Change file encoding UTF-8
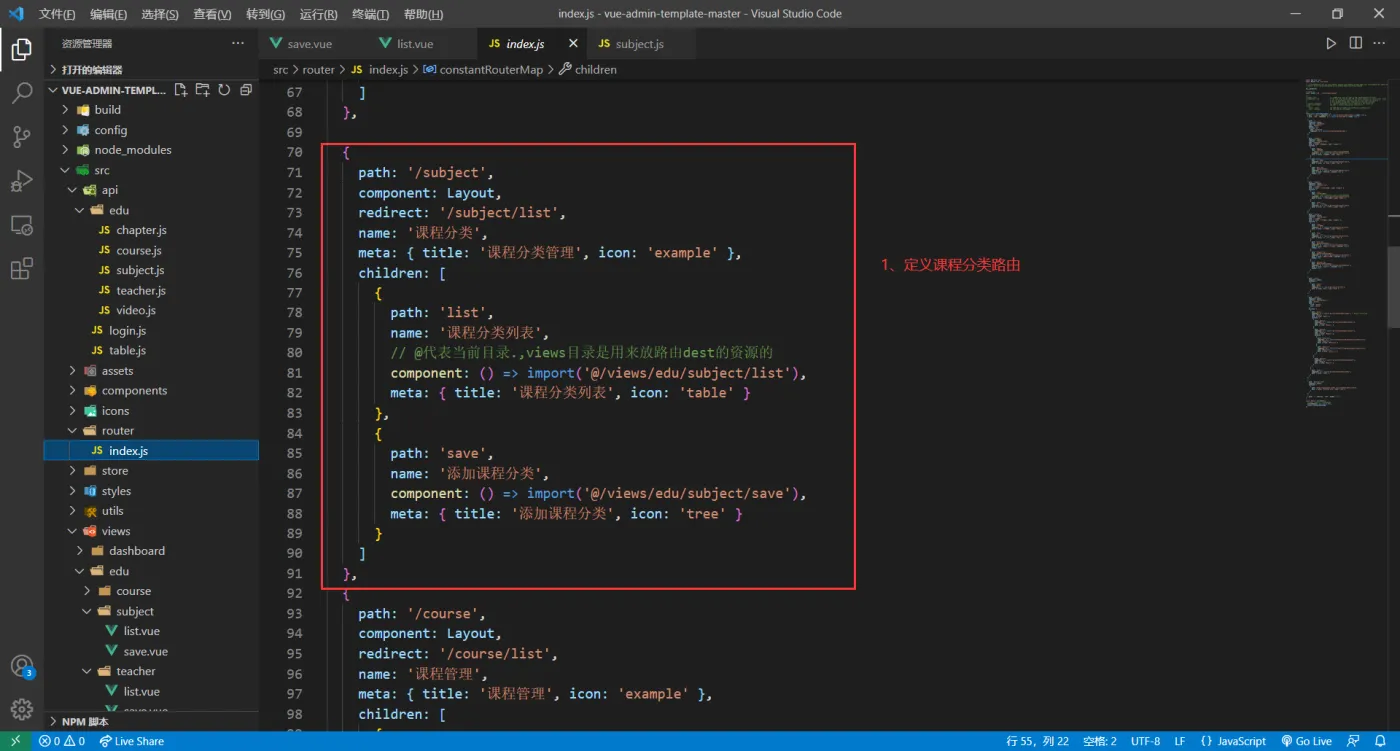The height and width of the screenshot is (751, 1400). [x=1145, y=741]
